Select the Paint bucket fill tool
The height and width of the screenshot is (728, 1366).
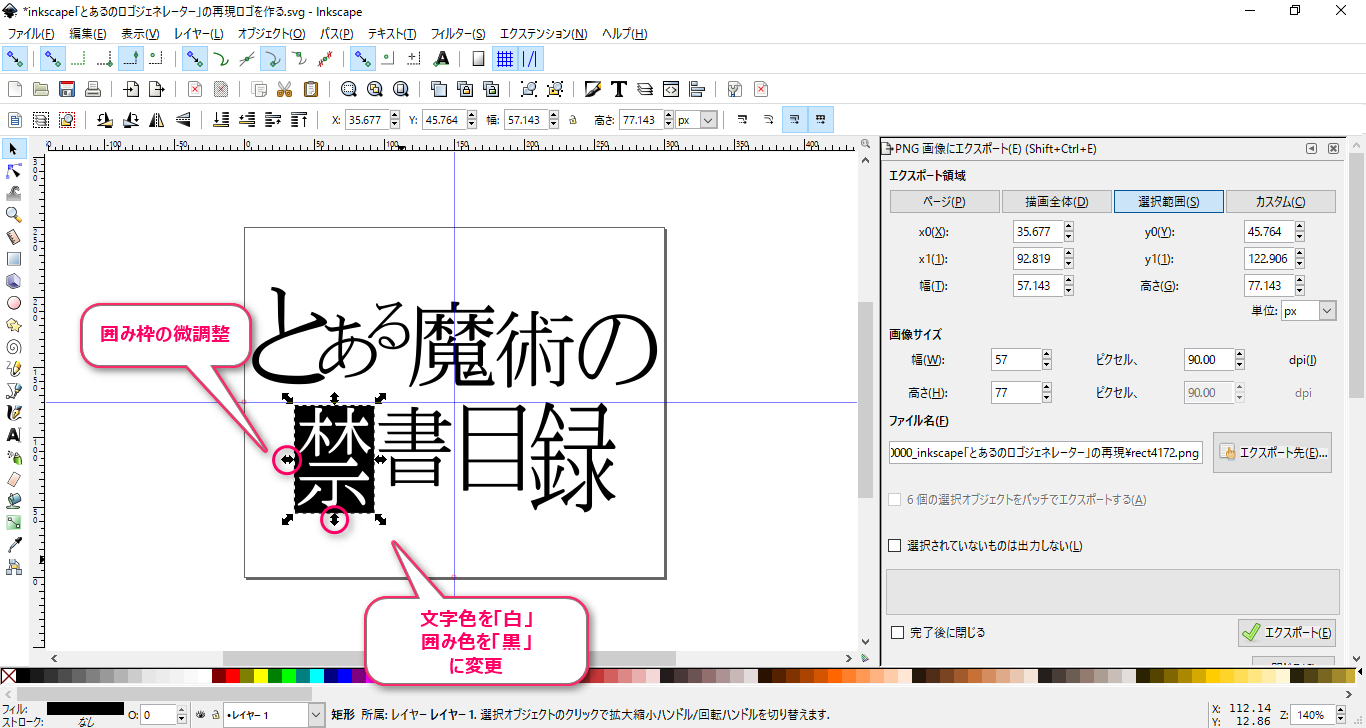[14, 501]
